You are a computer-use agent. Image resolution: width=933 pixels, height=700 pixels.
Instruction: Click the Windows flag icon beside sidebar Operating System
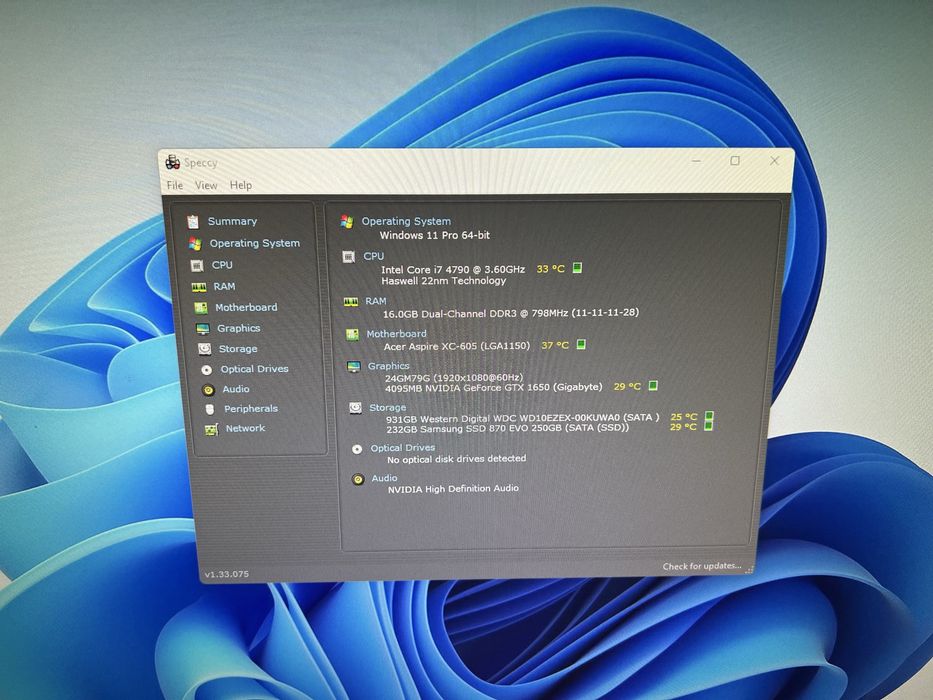pyautogui.click(x=195, y=243)
